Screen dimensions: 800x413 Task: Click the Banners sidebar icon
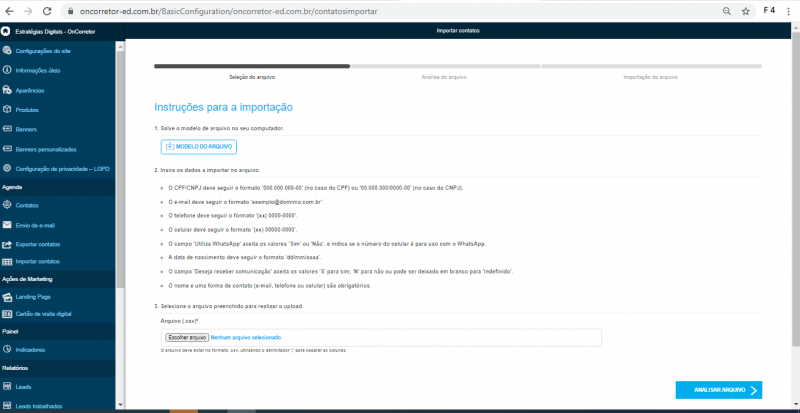(7, 130)
